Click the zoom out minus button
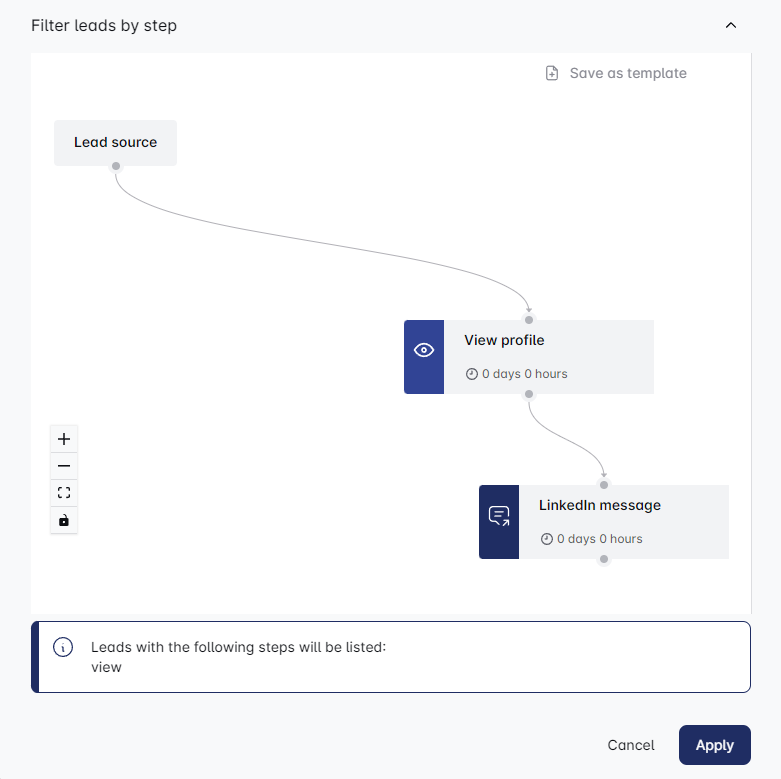The height and width of the screenshot is (779, 781). (x=64, y=466)
